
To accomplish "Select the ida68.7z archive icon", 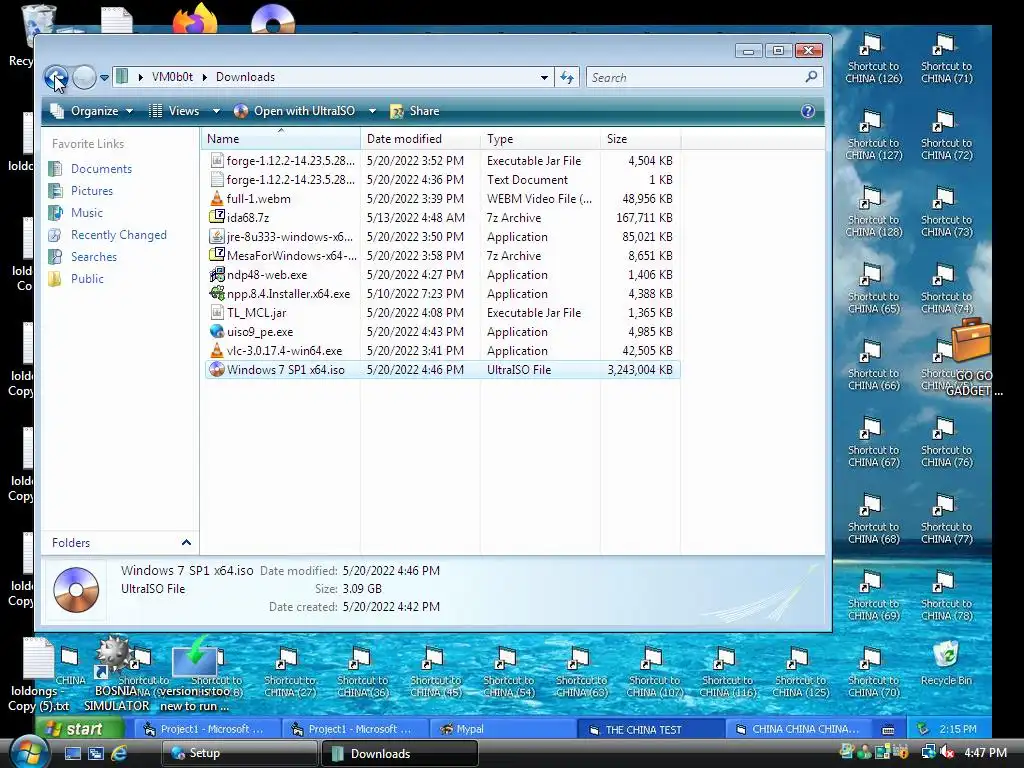I will coord(217,217).
